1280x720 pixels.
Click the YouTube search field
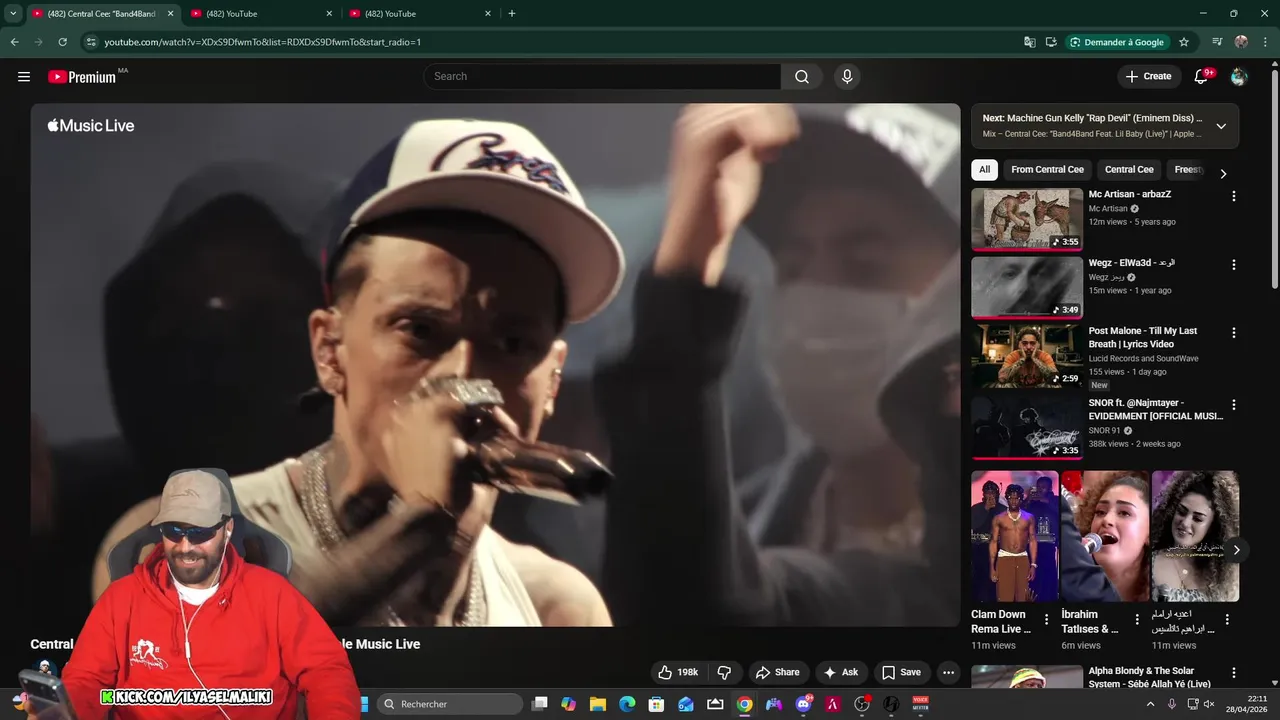(x=603, y=76)
